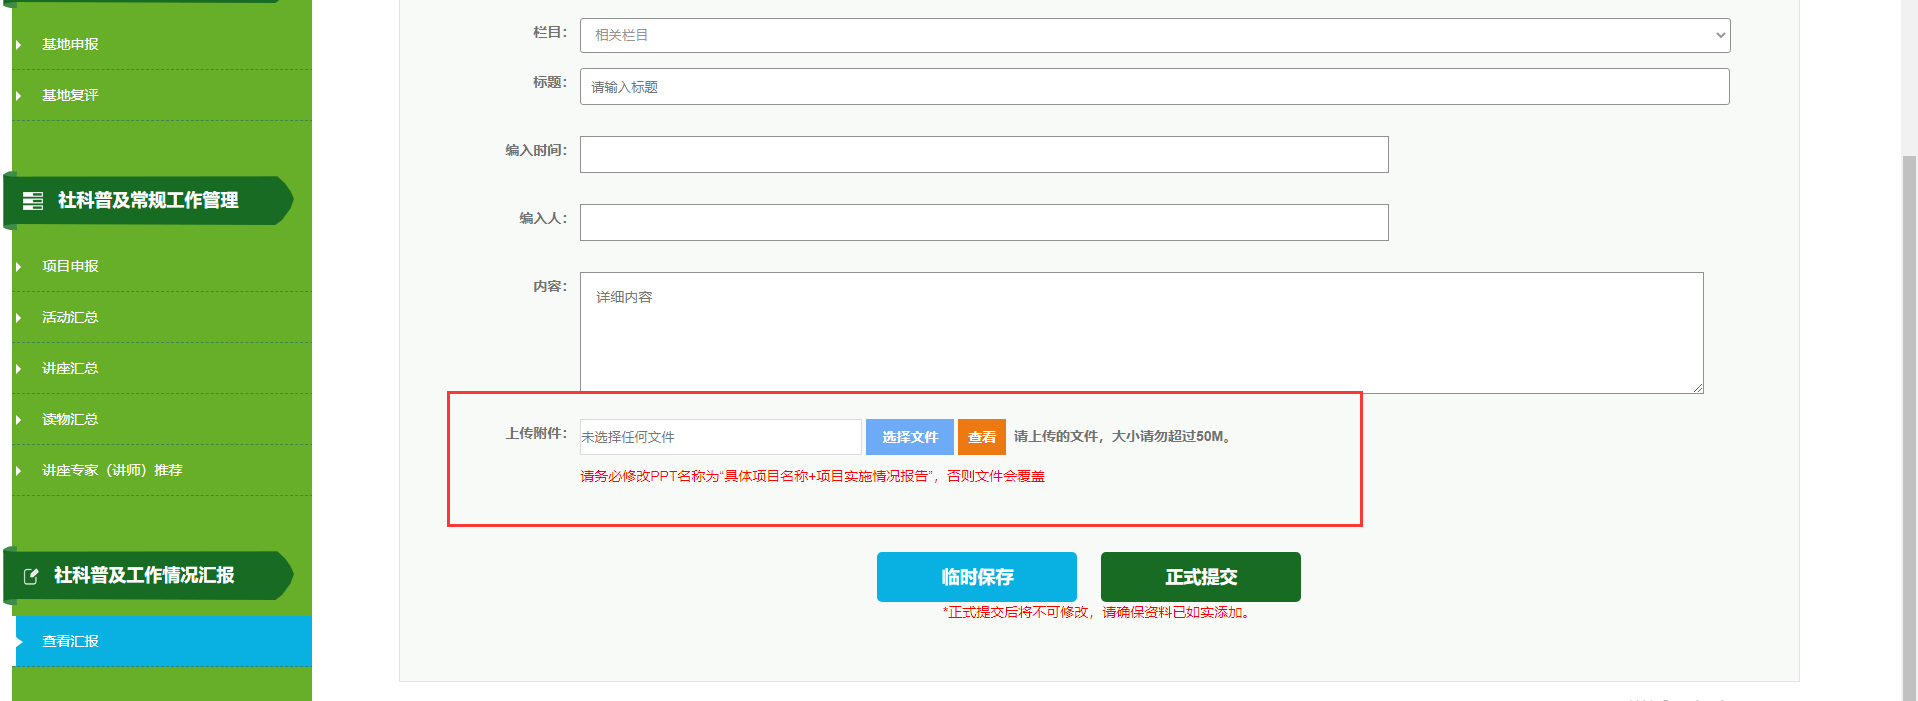
Task: Open 讲座专家（讲师）推荐 page
Action: pyautogui.click(x=112, y=471)
